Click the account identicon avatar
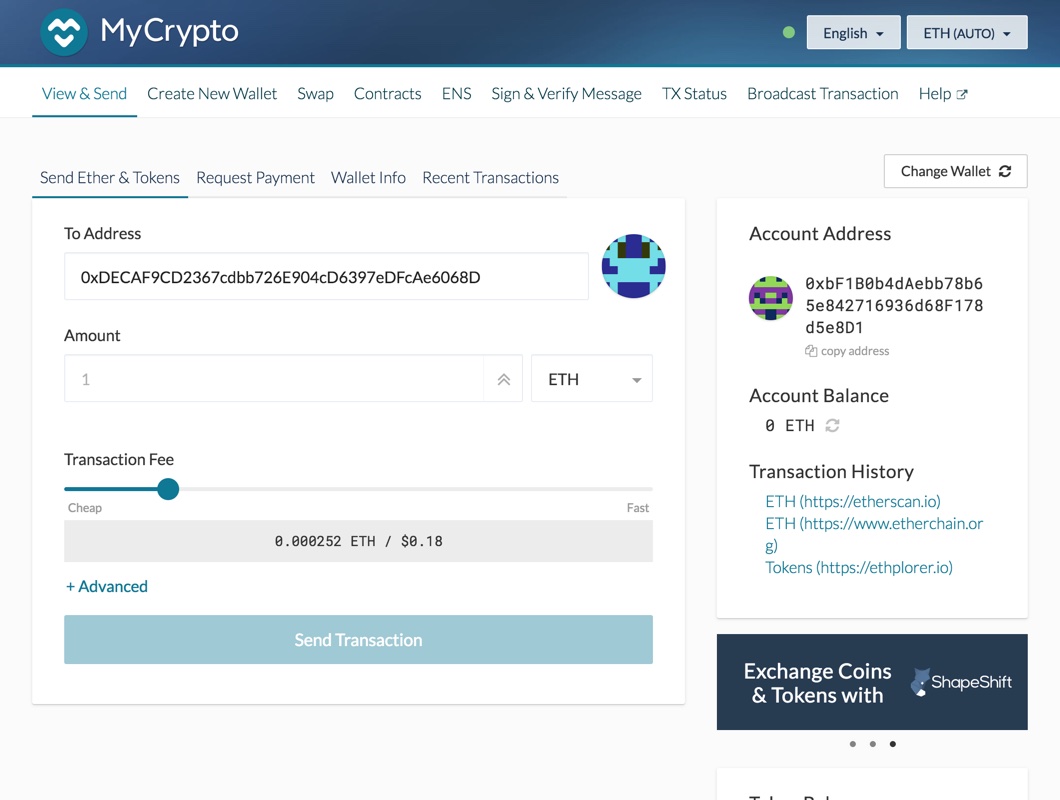 770,299
